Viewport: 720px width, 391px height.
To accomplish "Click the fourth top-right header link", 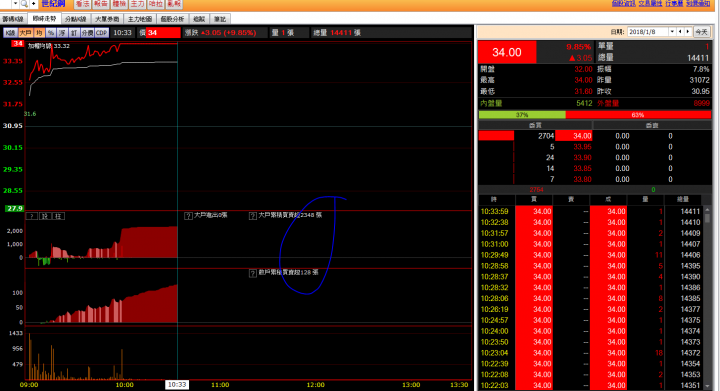I will [x=698, y=3].
